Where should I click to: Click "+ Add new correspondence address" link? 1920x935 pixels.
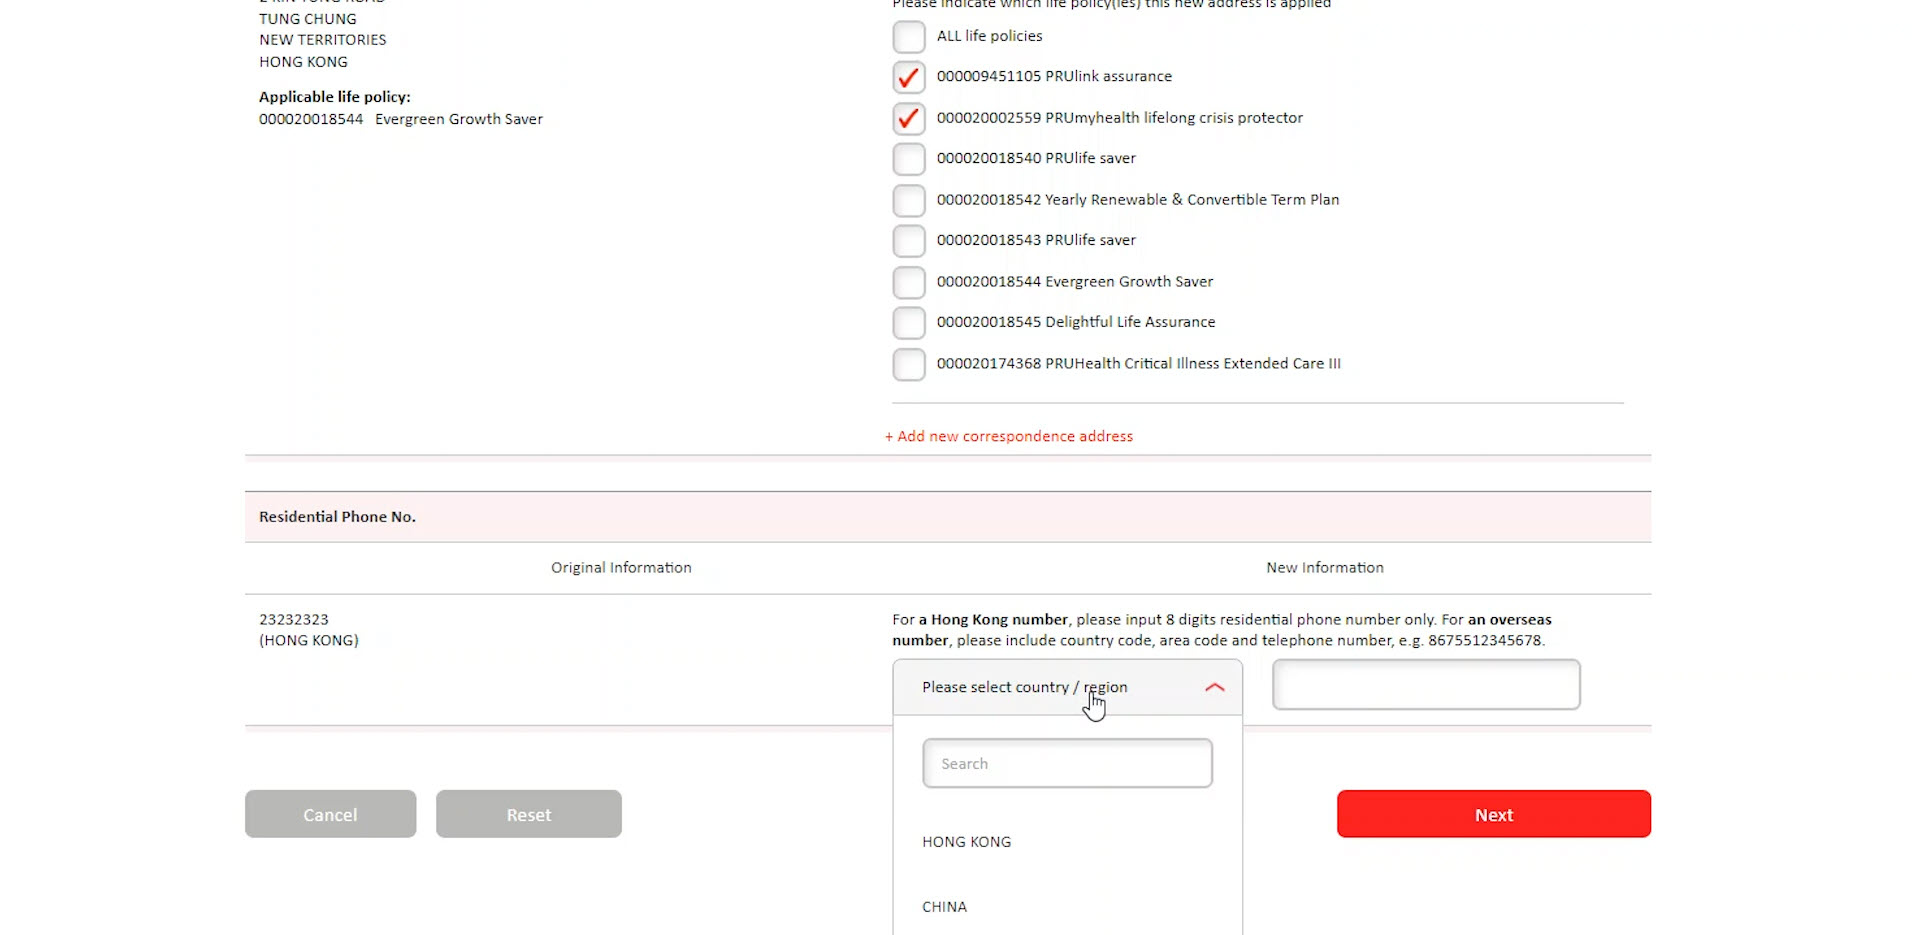pos(1008,436)
